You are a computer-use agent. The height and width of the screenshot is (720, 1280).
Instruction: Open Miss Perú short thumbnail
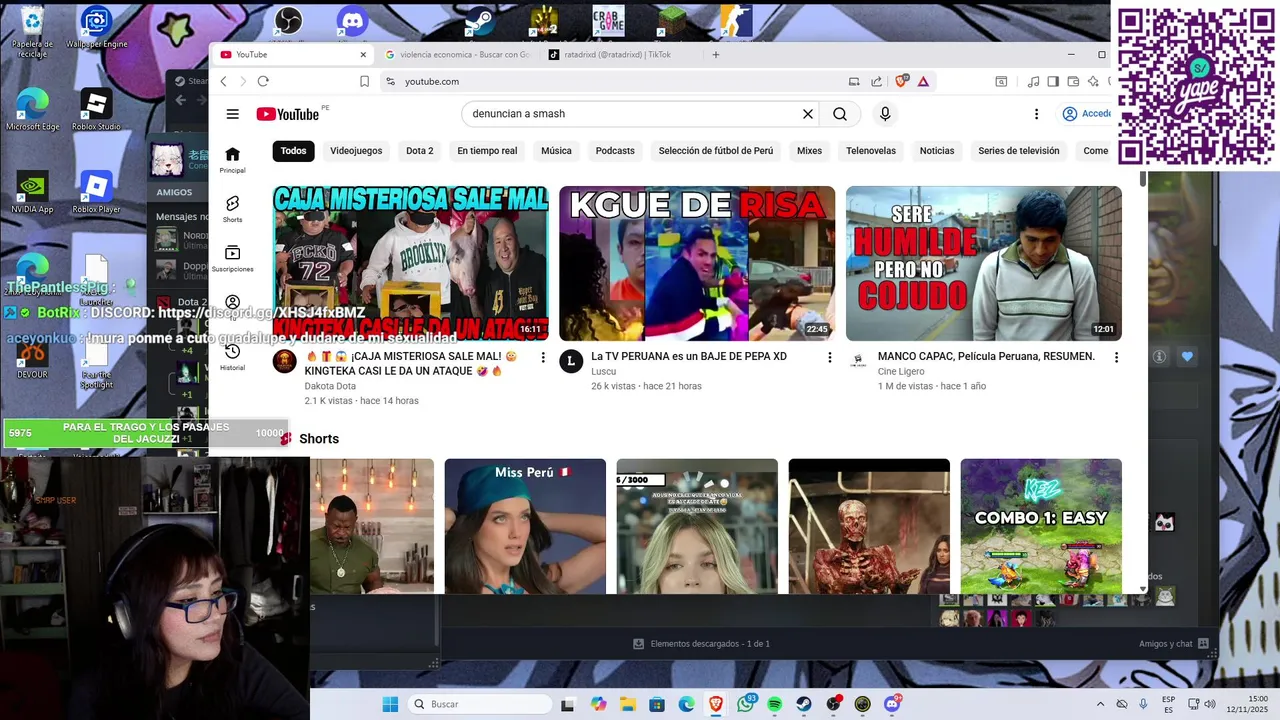coord(525,526)
